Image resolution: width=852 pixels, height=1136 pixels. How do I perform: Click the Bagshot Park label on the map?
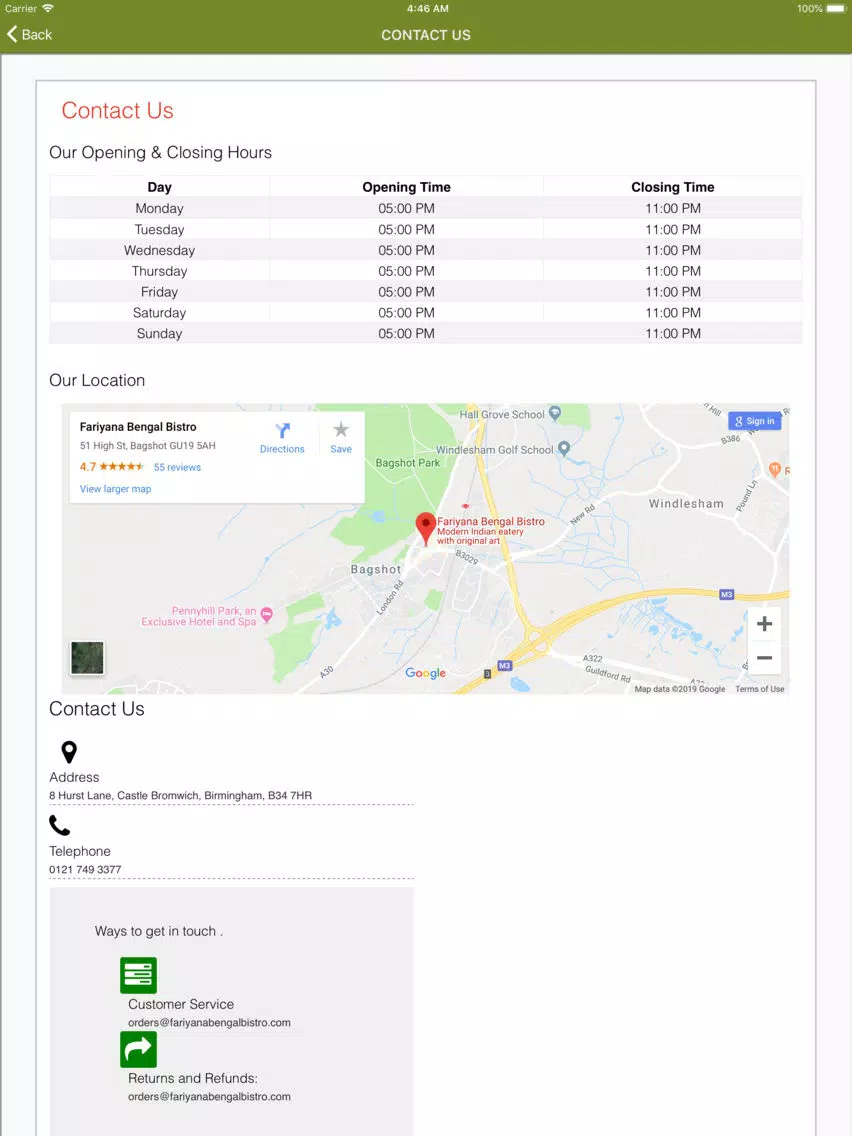[407, 463]
